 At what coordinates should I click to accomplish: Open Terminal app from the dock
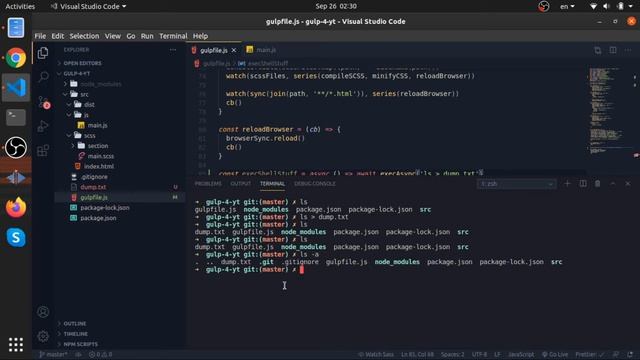[16, 118]
